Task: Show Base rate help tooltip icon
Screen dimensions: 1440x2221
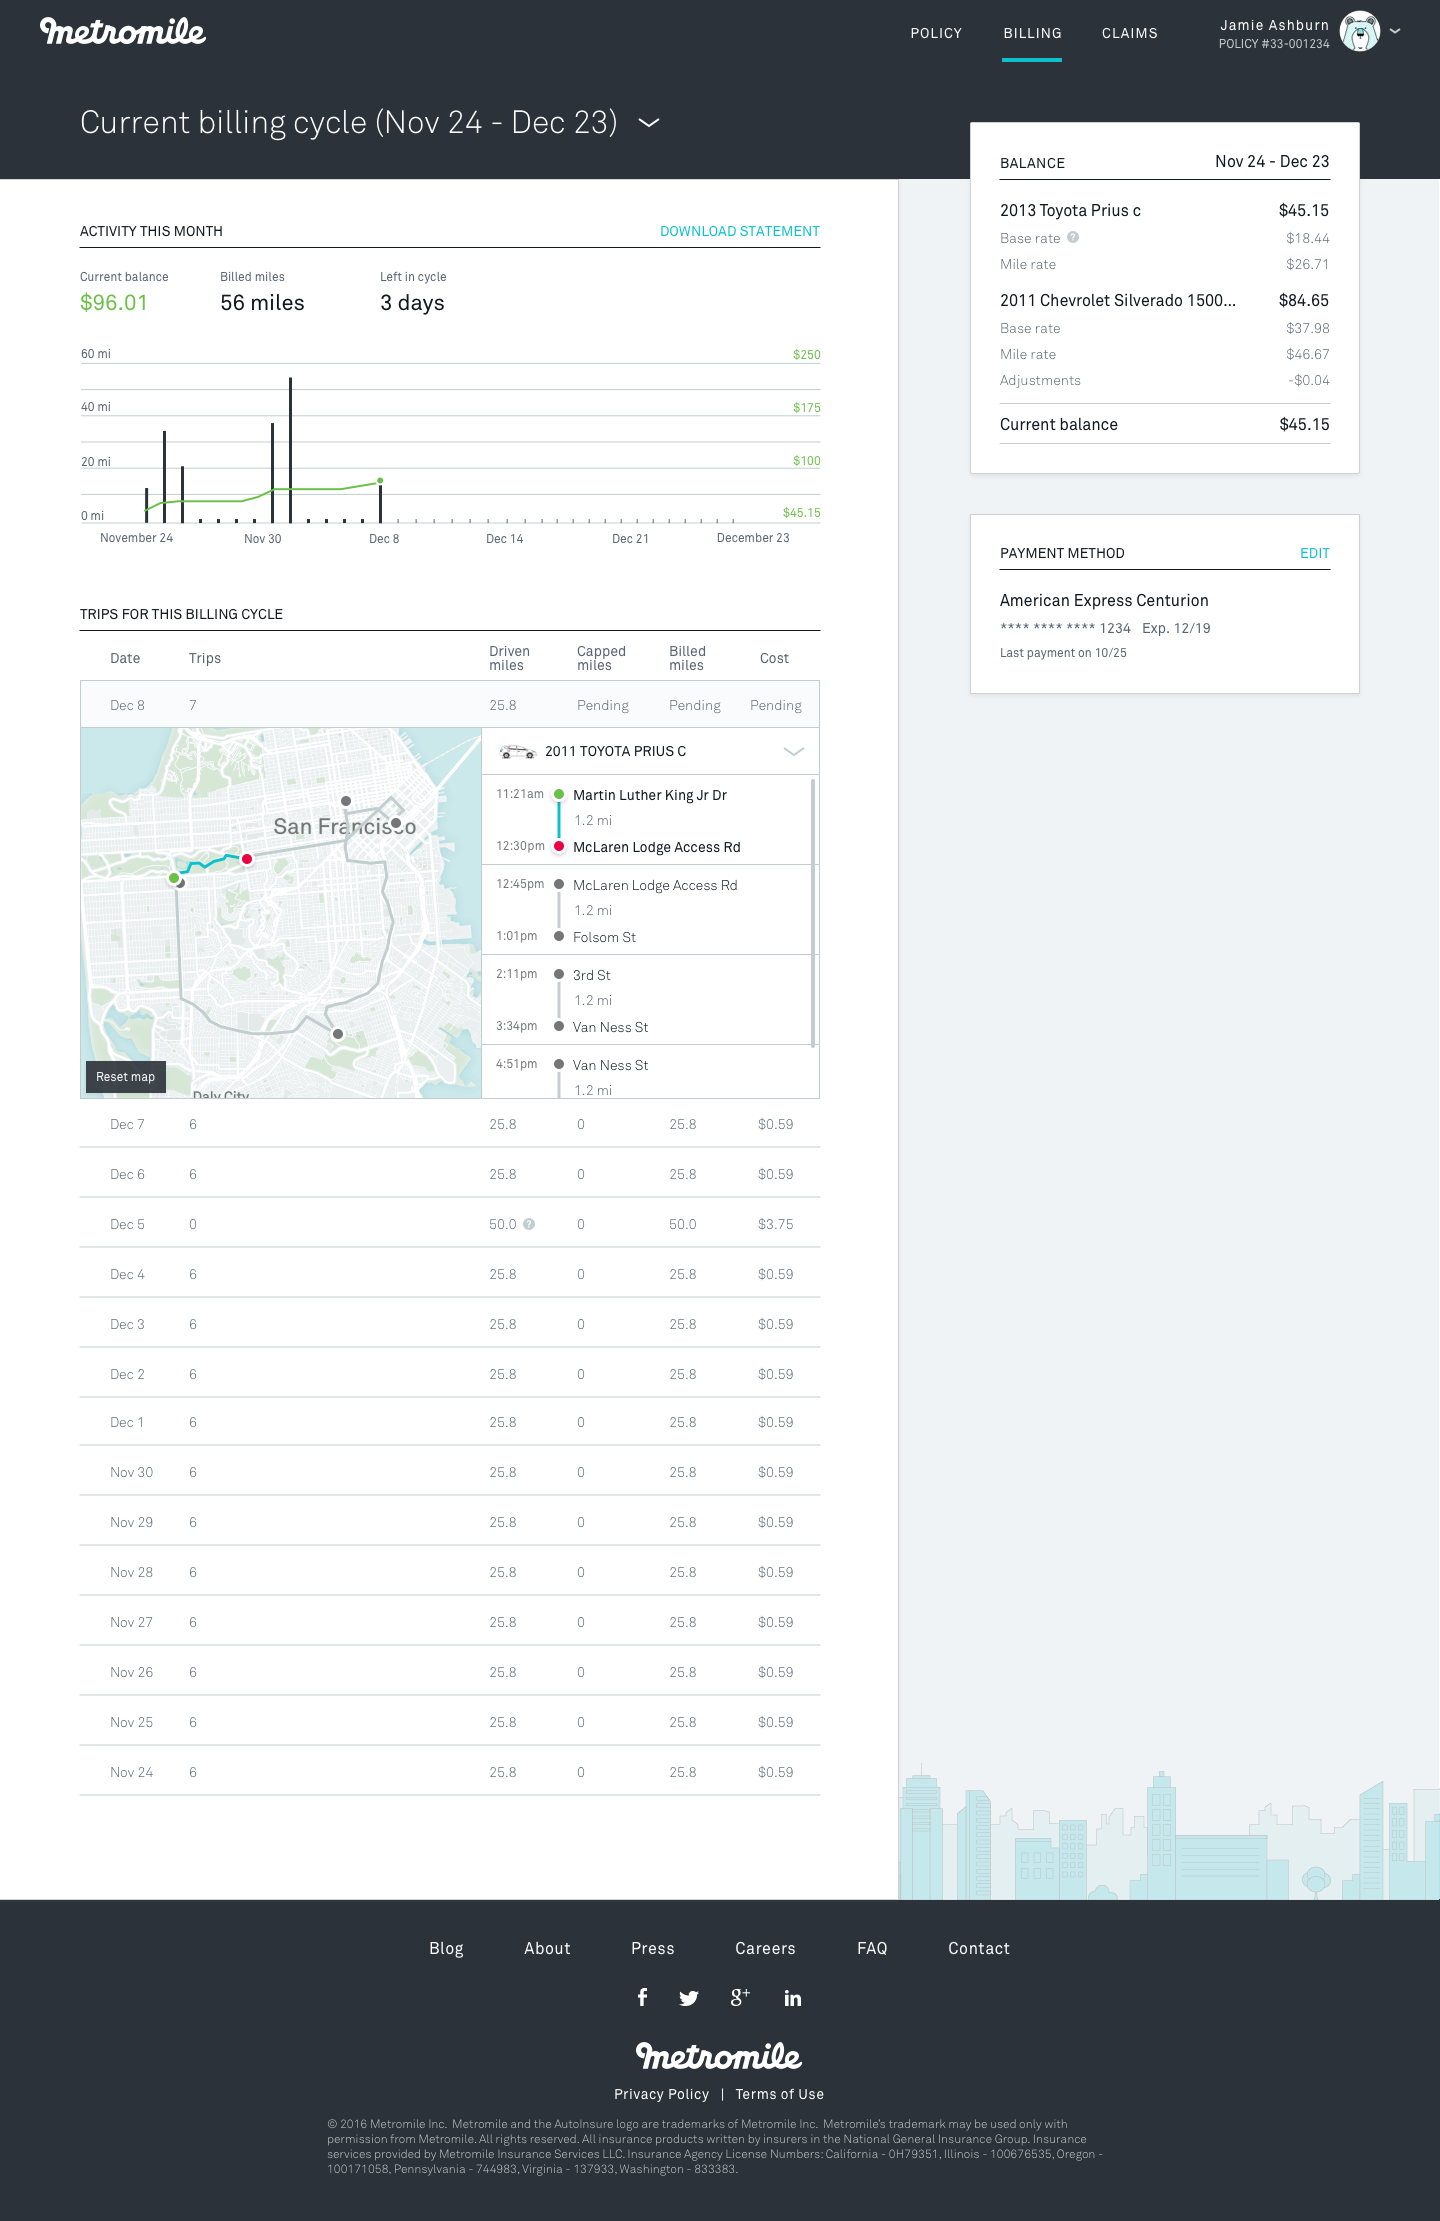Action: pos(1073,238)
